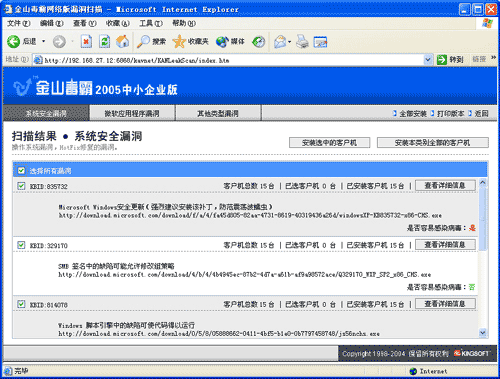The image size is (500, 379).
Task: Expand the links bar chevron
Action: pos(493,58)
